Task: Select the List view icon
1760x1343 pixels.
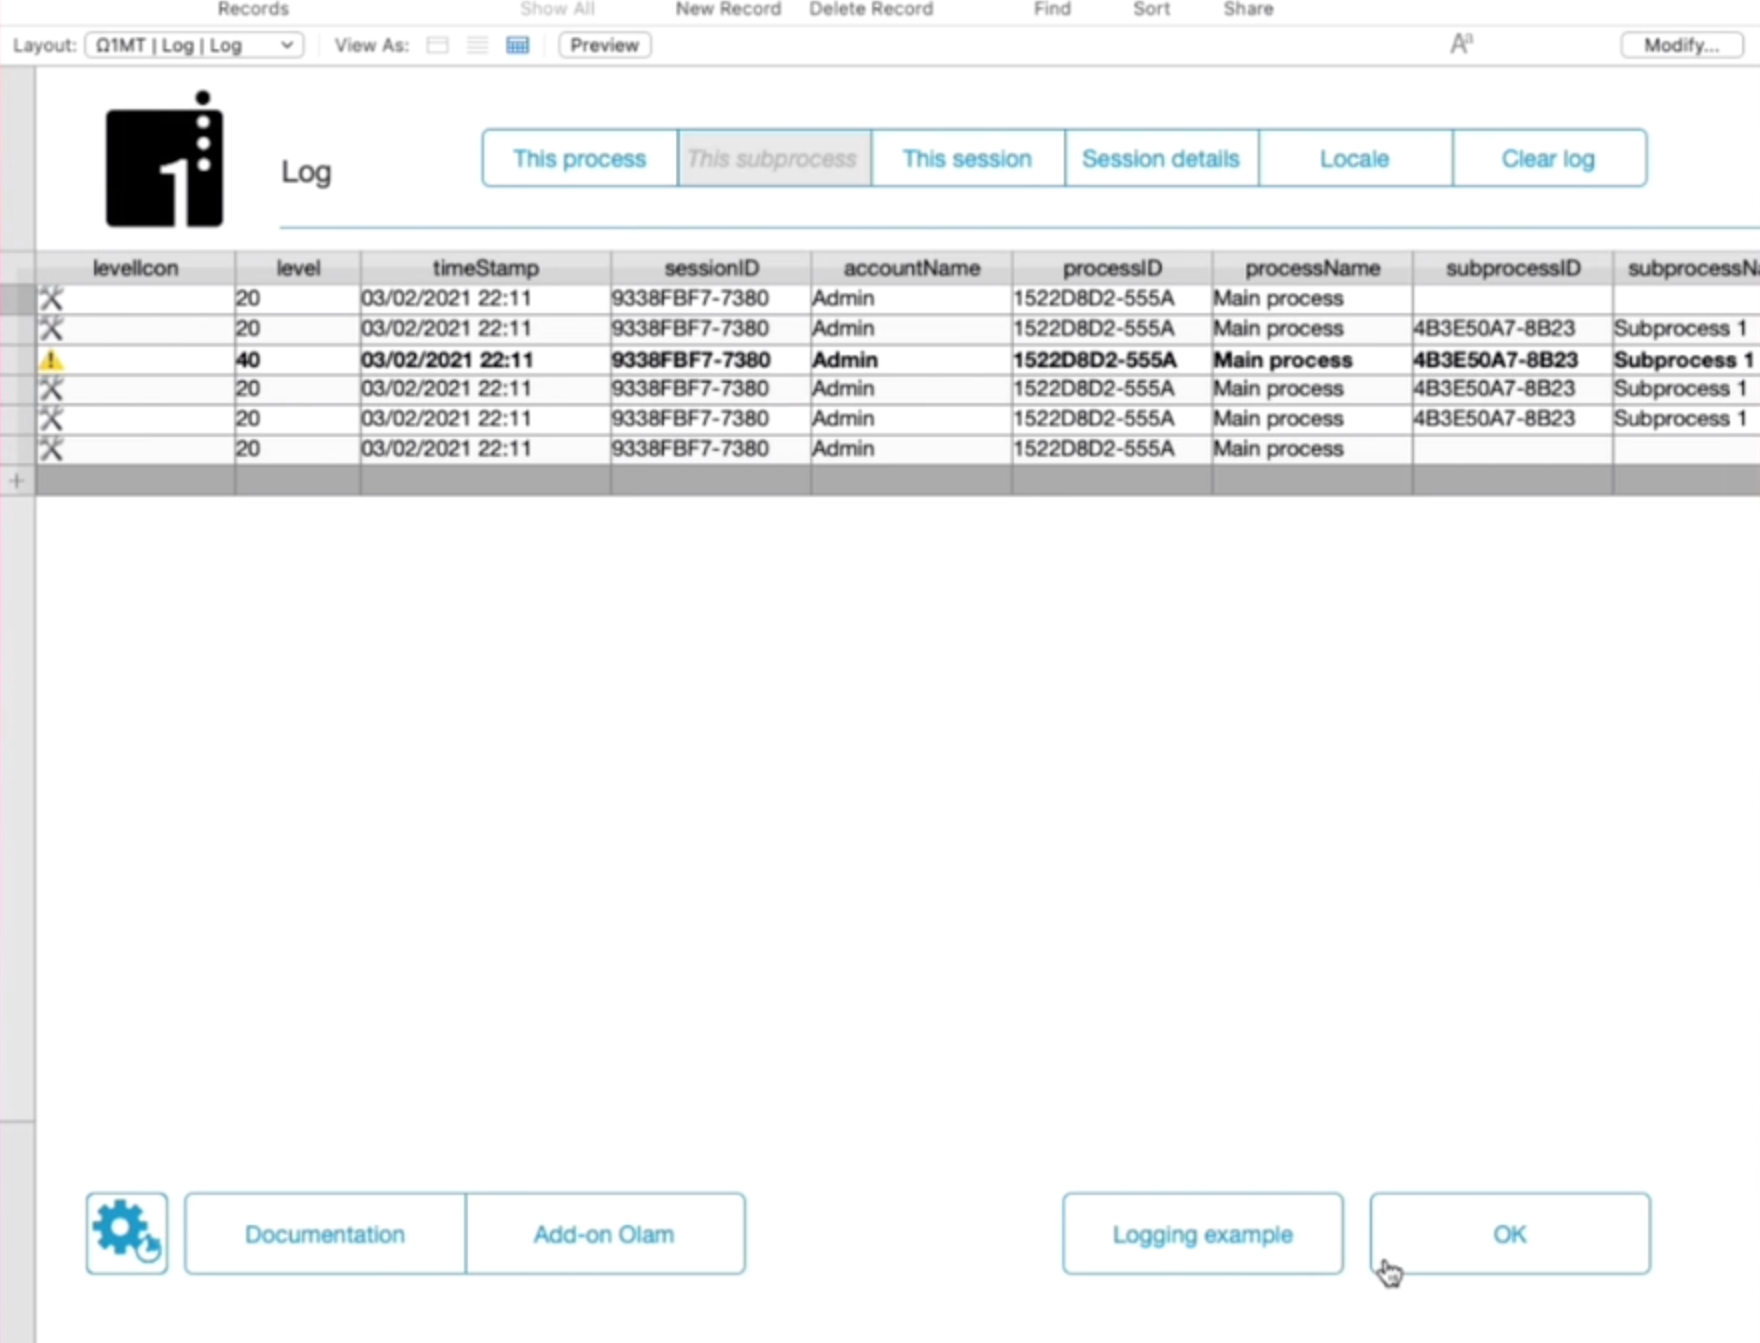Action: click(x=478, y=45)
